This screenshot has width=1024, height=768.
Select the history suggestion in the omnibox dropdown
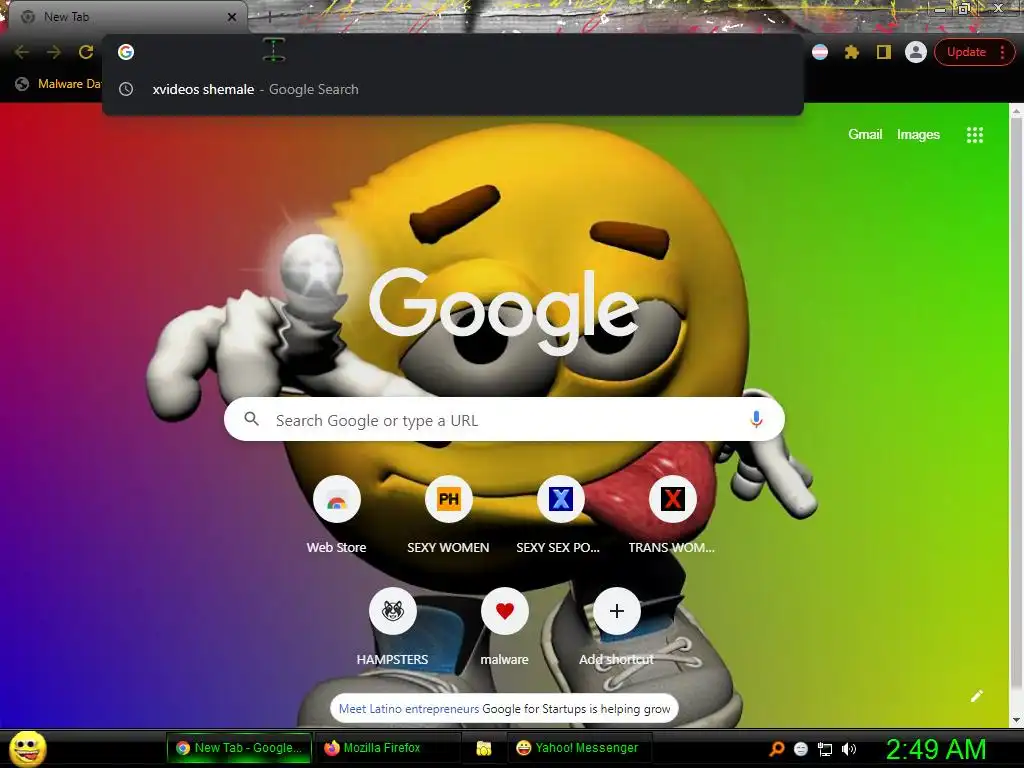click(x=453, y=89)
